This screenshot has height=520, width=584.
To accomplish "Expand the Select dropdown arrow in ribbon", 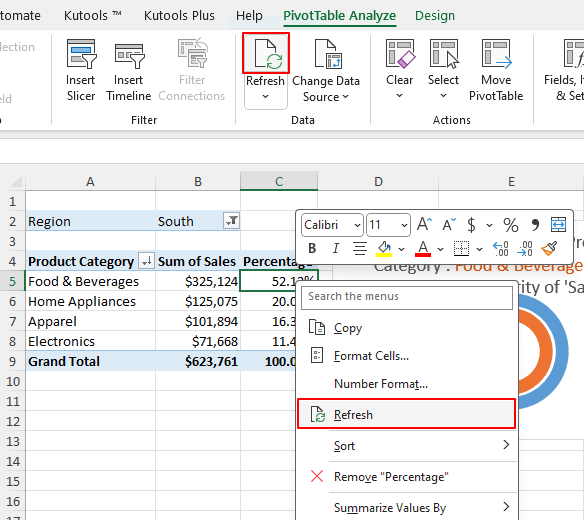I will (443, 96).
